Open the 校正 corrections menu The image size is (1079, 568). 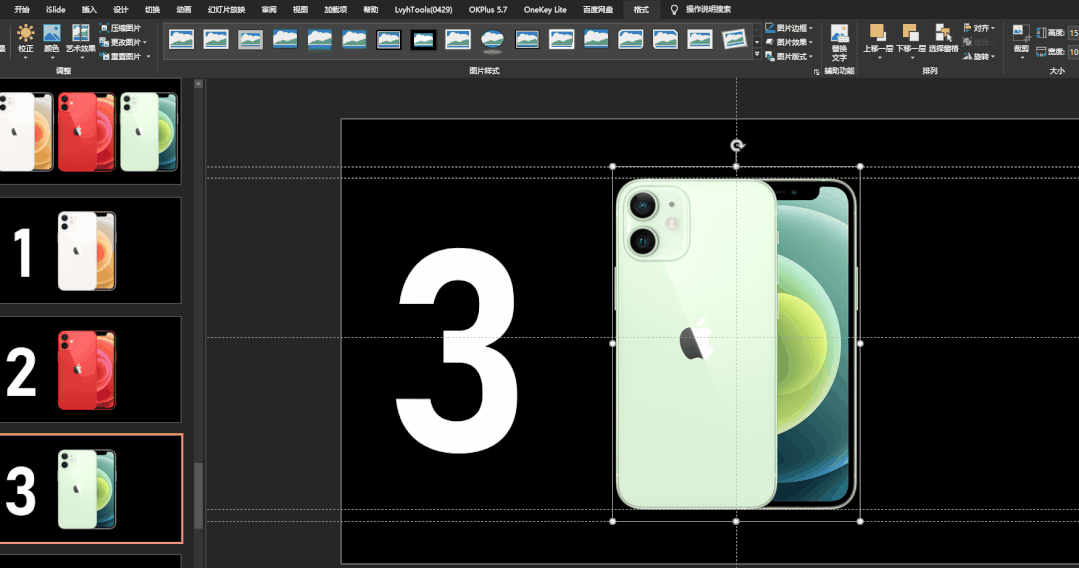click(25, 41)
